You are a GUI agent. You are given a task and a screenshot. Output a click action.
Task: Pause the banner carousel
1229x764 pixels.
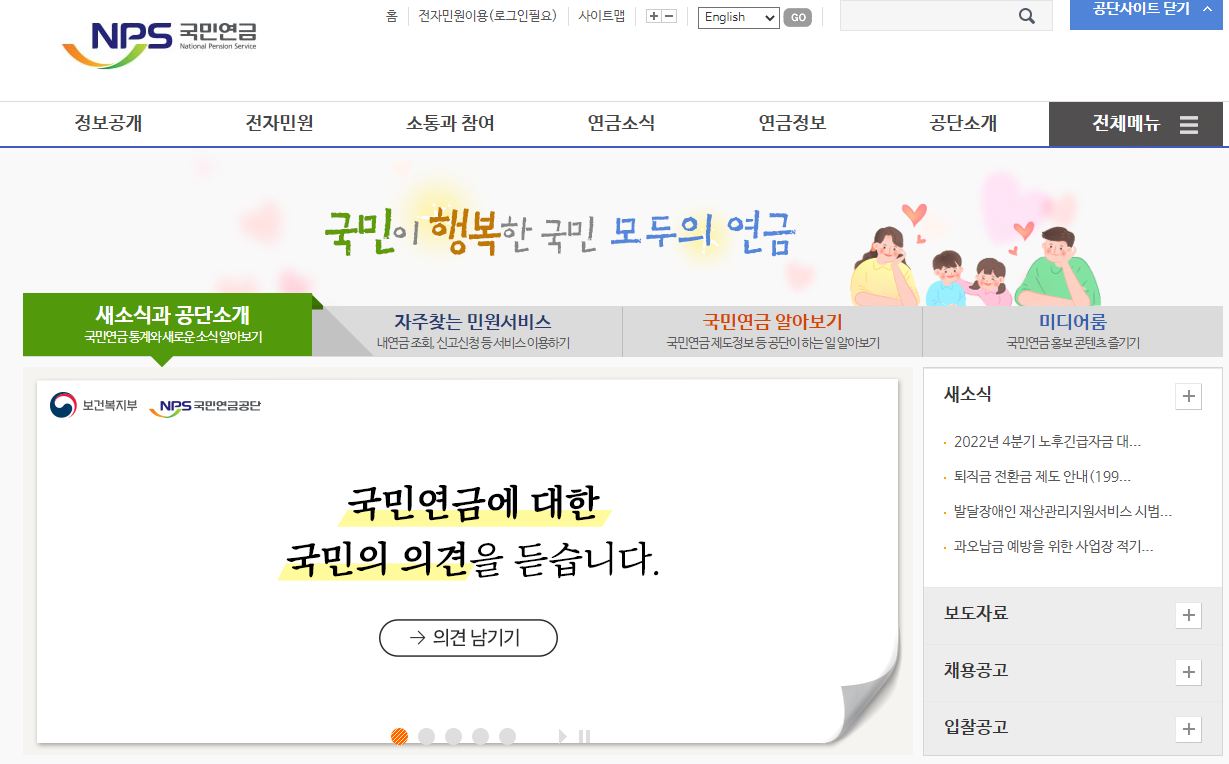[x=584, y=737]
